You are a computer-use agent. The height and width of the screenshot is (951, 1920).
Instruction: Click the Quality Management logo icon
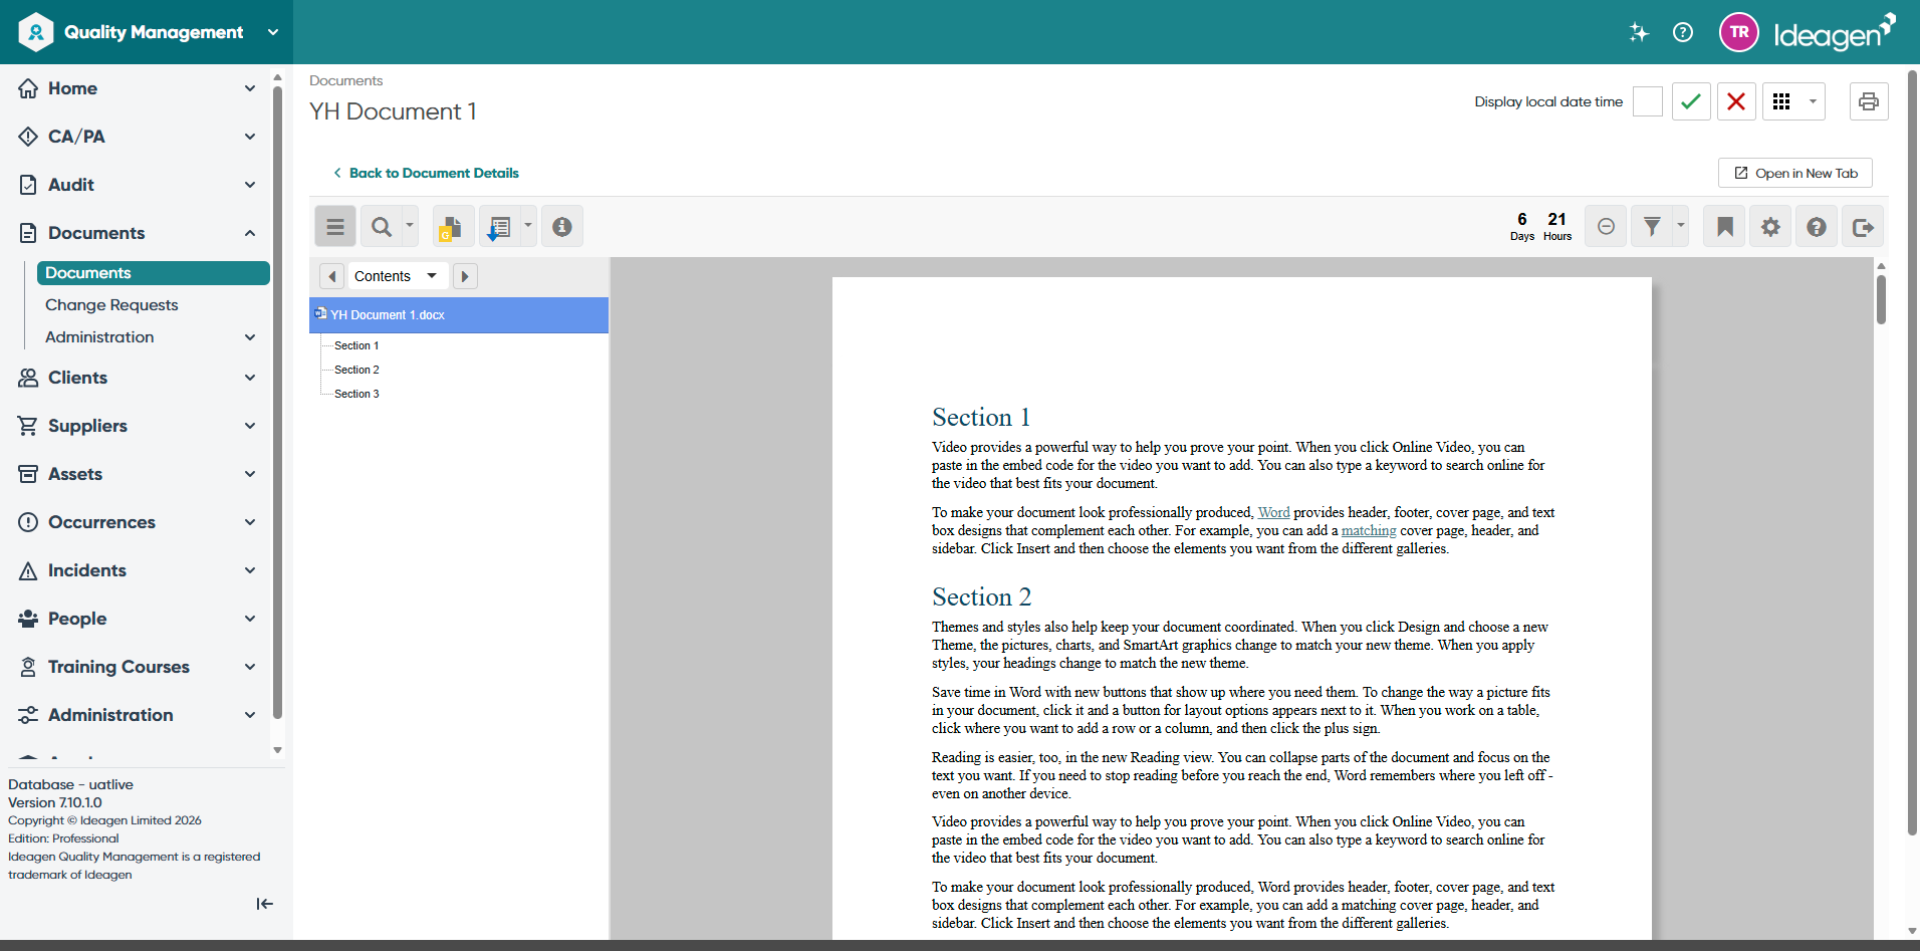tap(36, 32)
